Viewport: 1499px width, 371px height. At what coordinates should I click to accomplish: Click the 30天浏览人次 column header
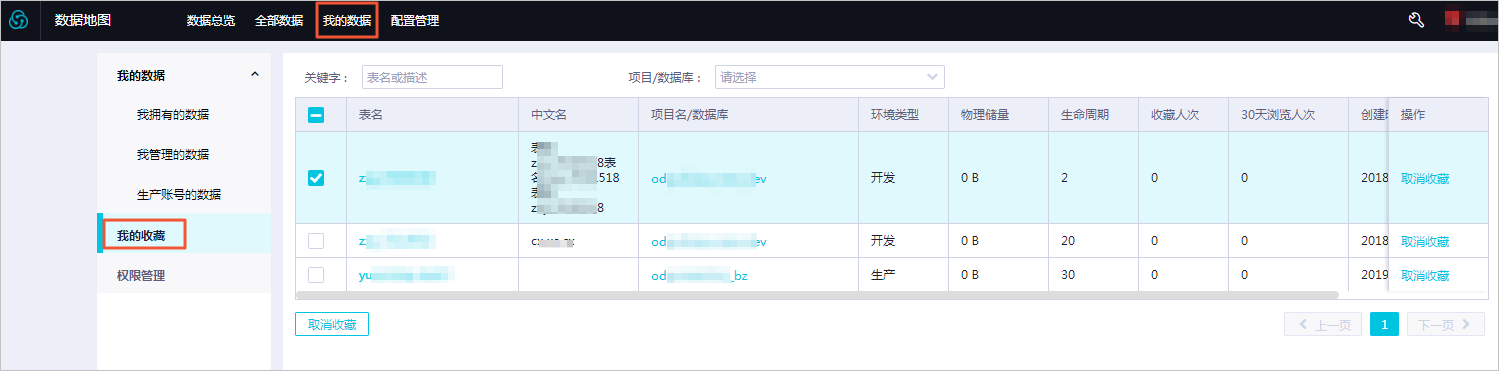[x=1278, y=115]
